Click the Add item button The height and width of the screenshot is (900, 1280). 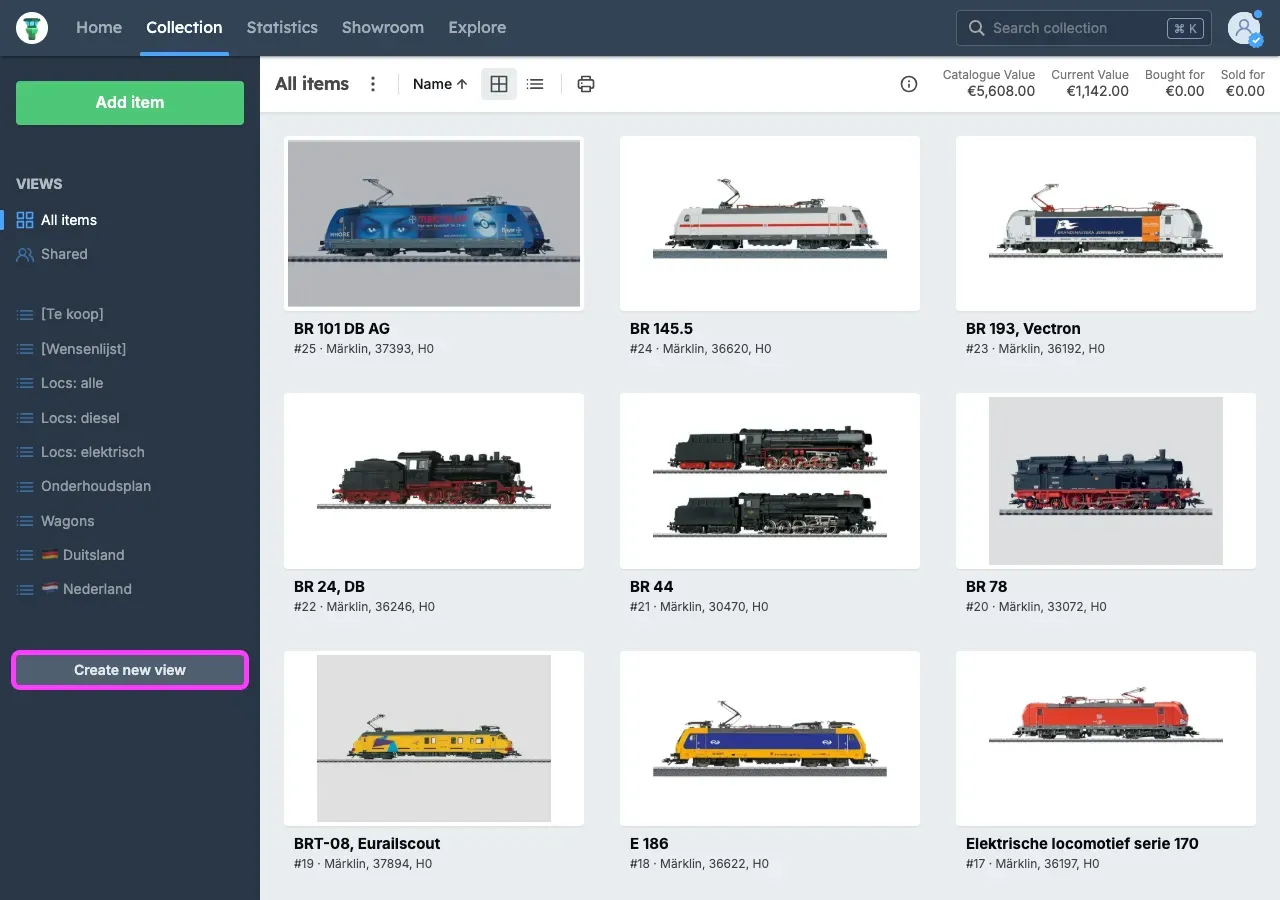[x=130, y=102]
